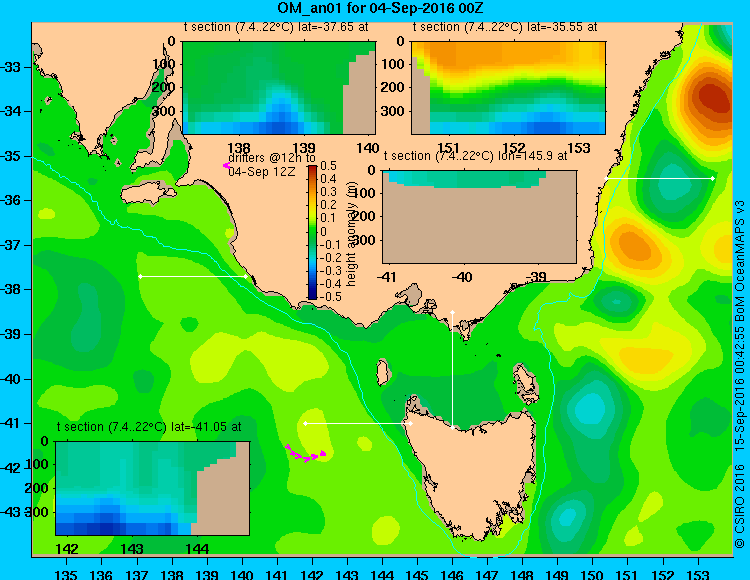Click King Island in western Bass Strait

382,372
